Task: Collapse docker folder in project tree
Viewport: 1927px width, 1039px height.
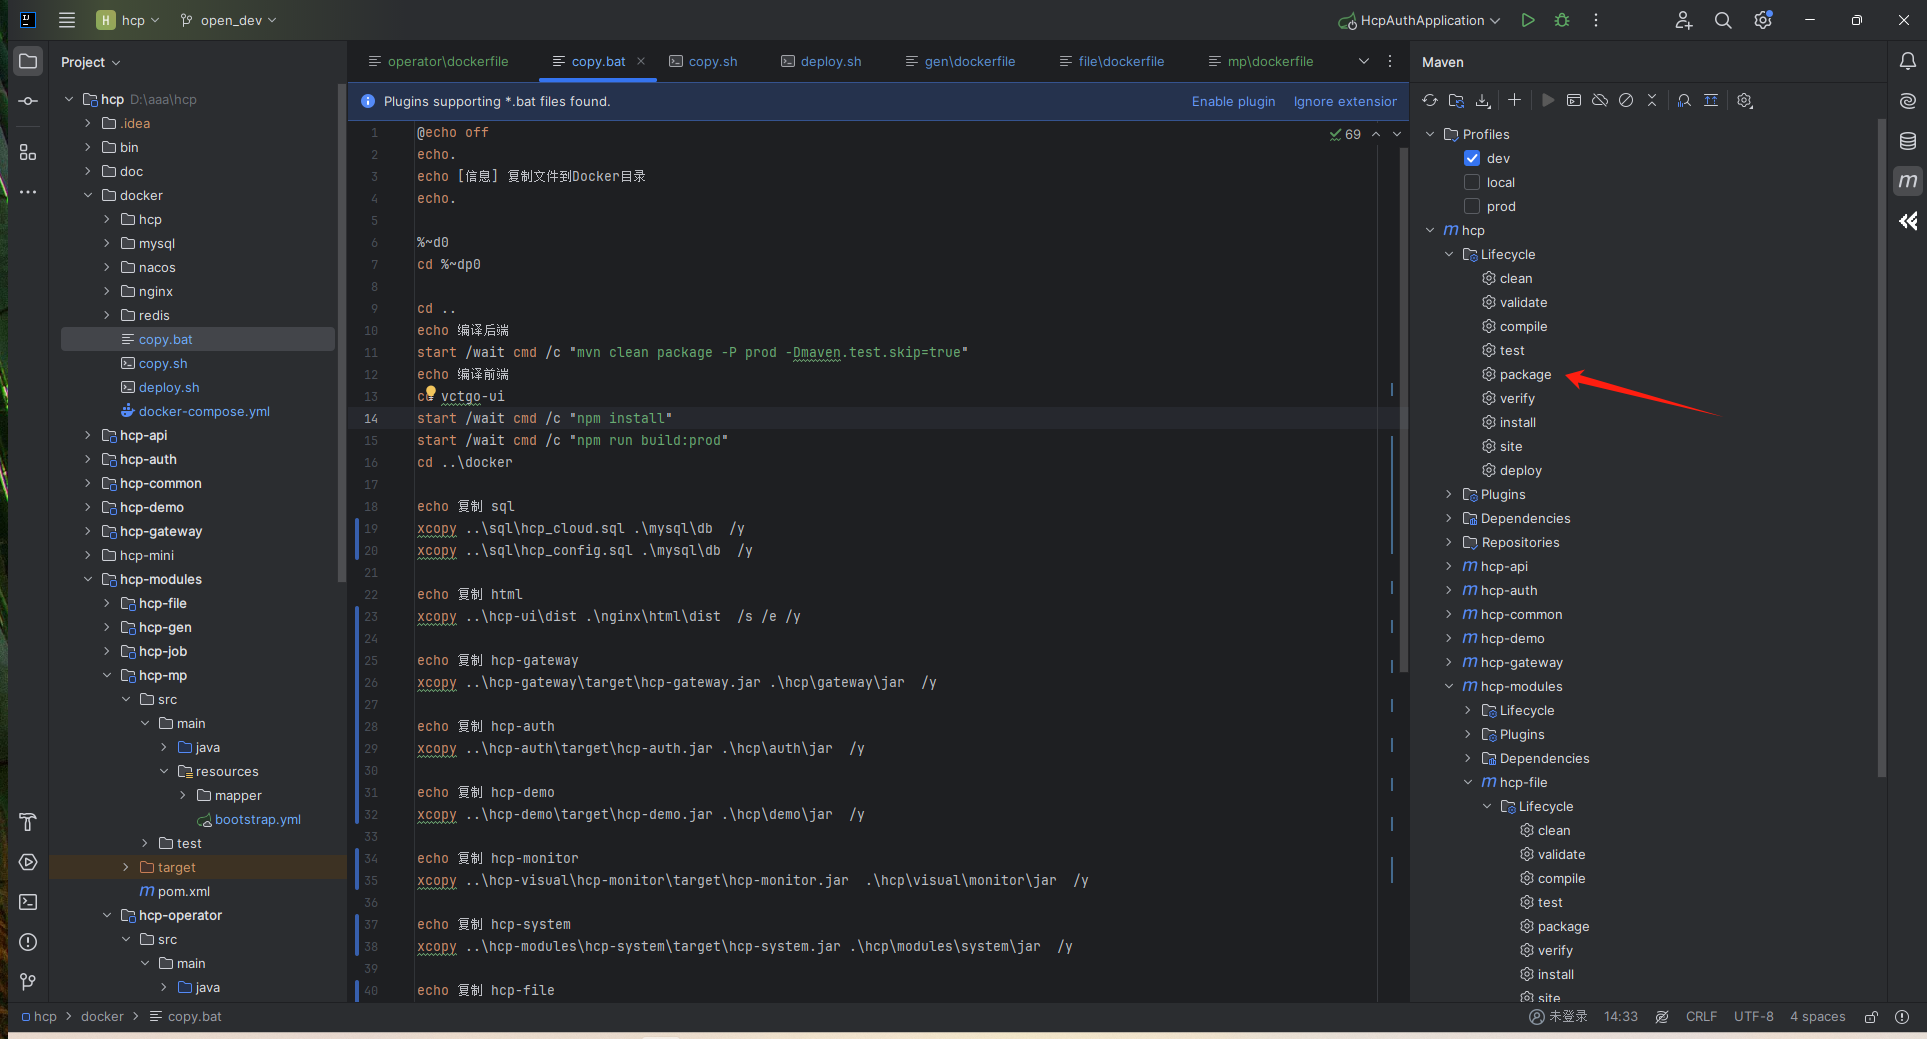Action: coord(88,196)
